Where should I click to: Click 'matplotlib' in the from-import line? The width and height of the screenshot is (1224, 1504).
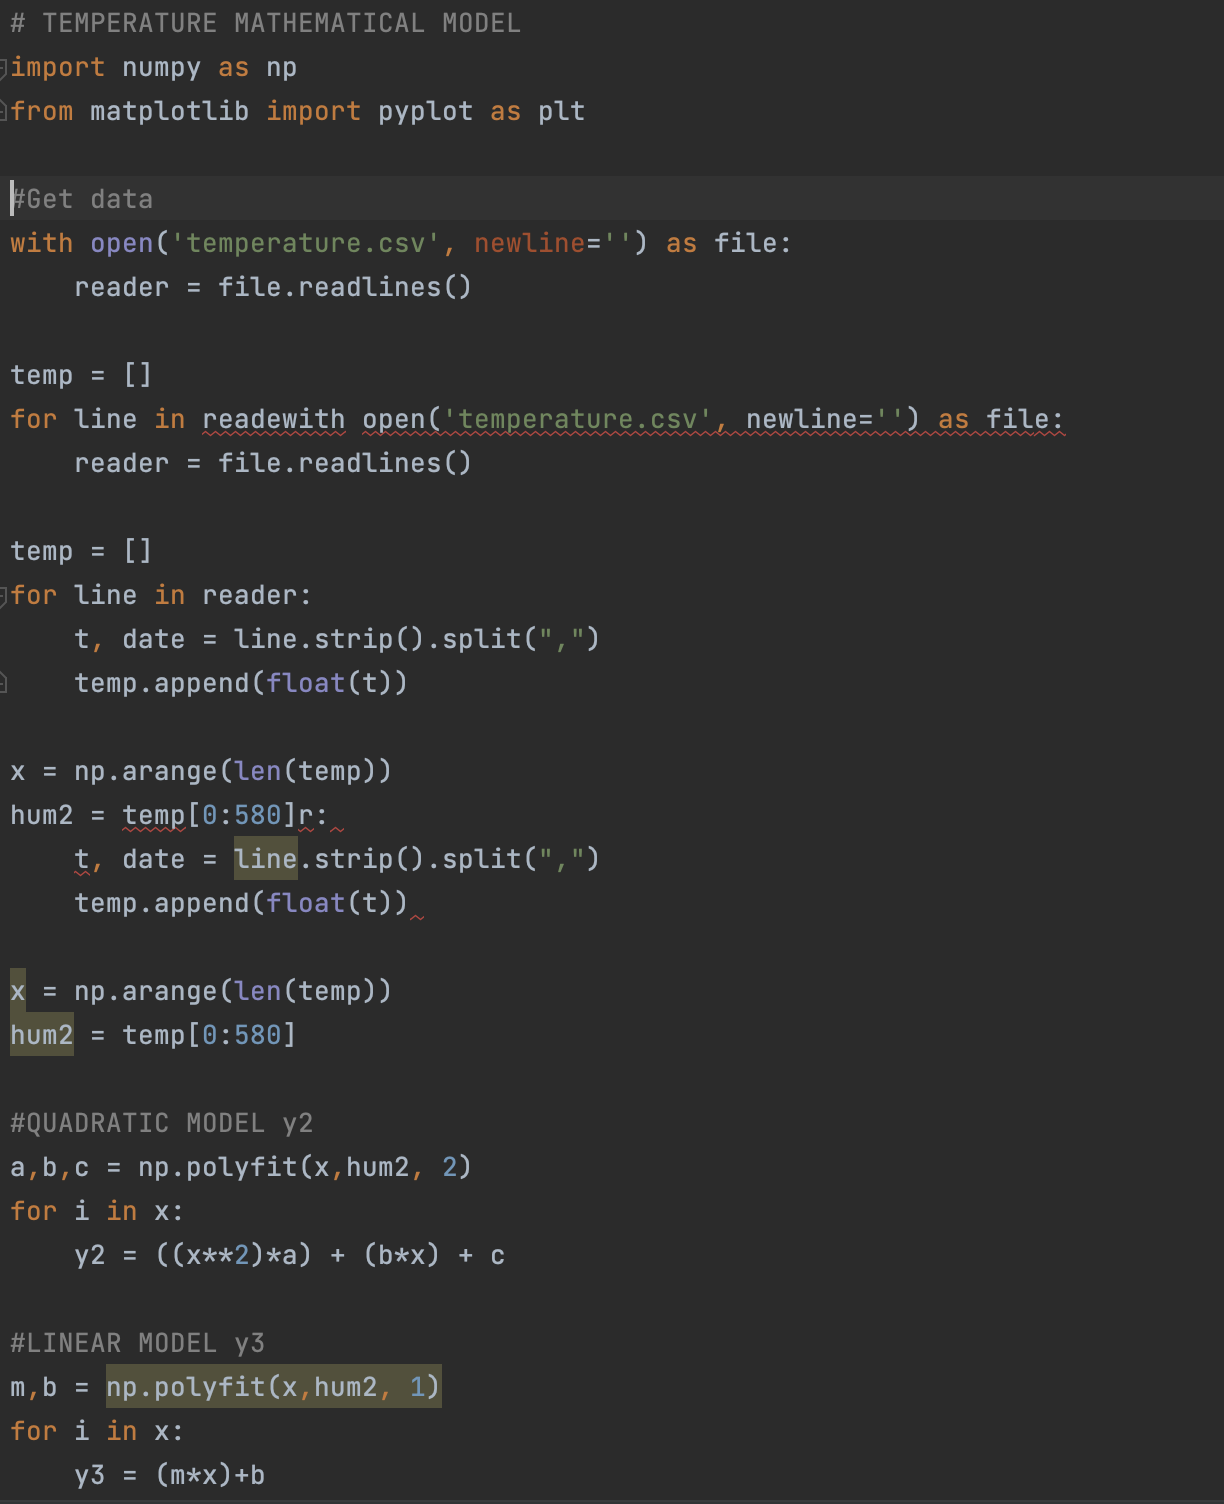click(169, 111)
